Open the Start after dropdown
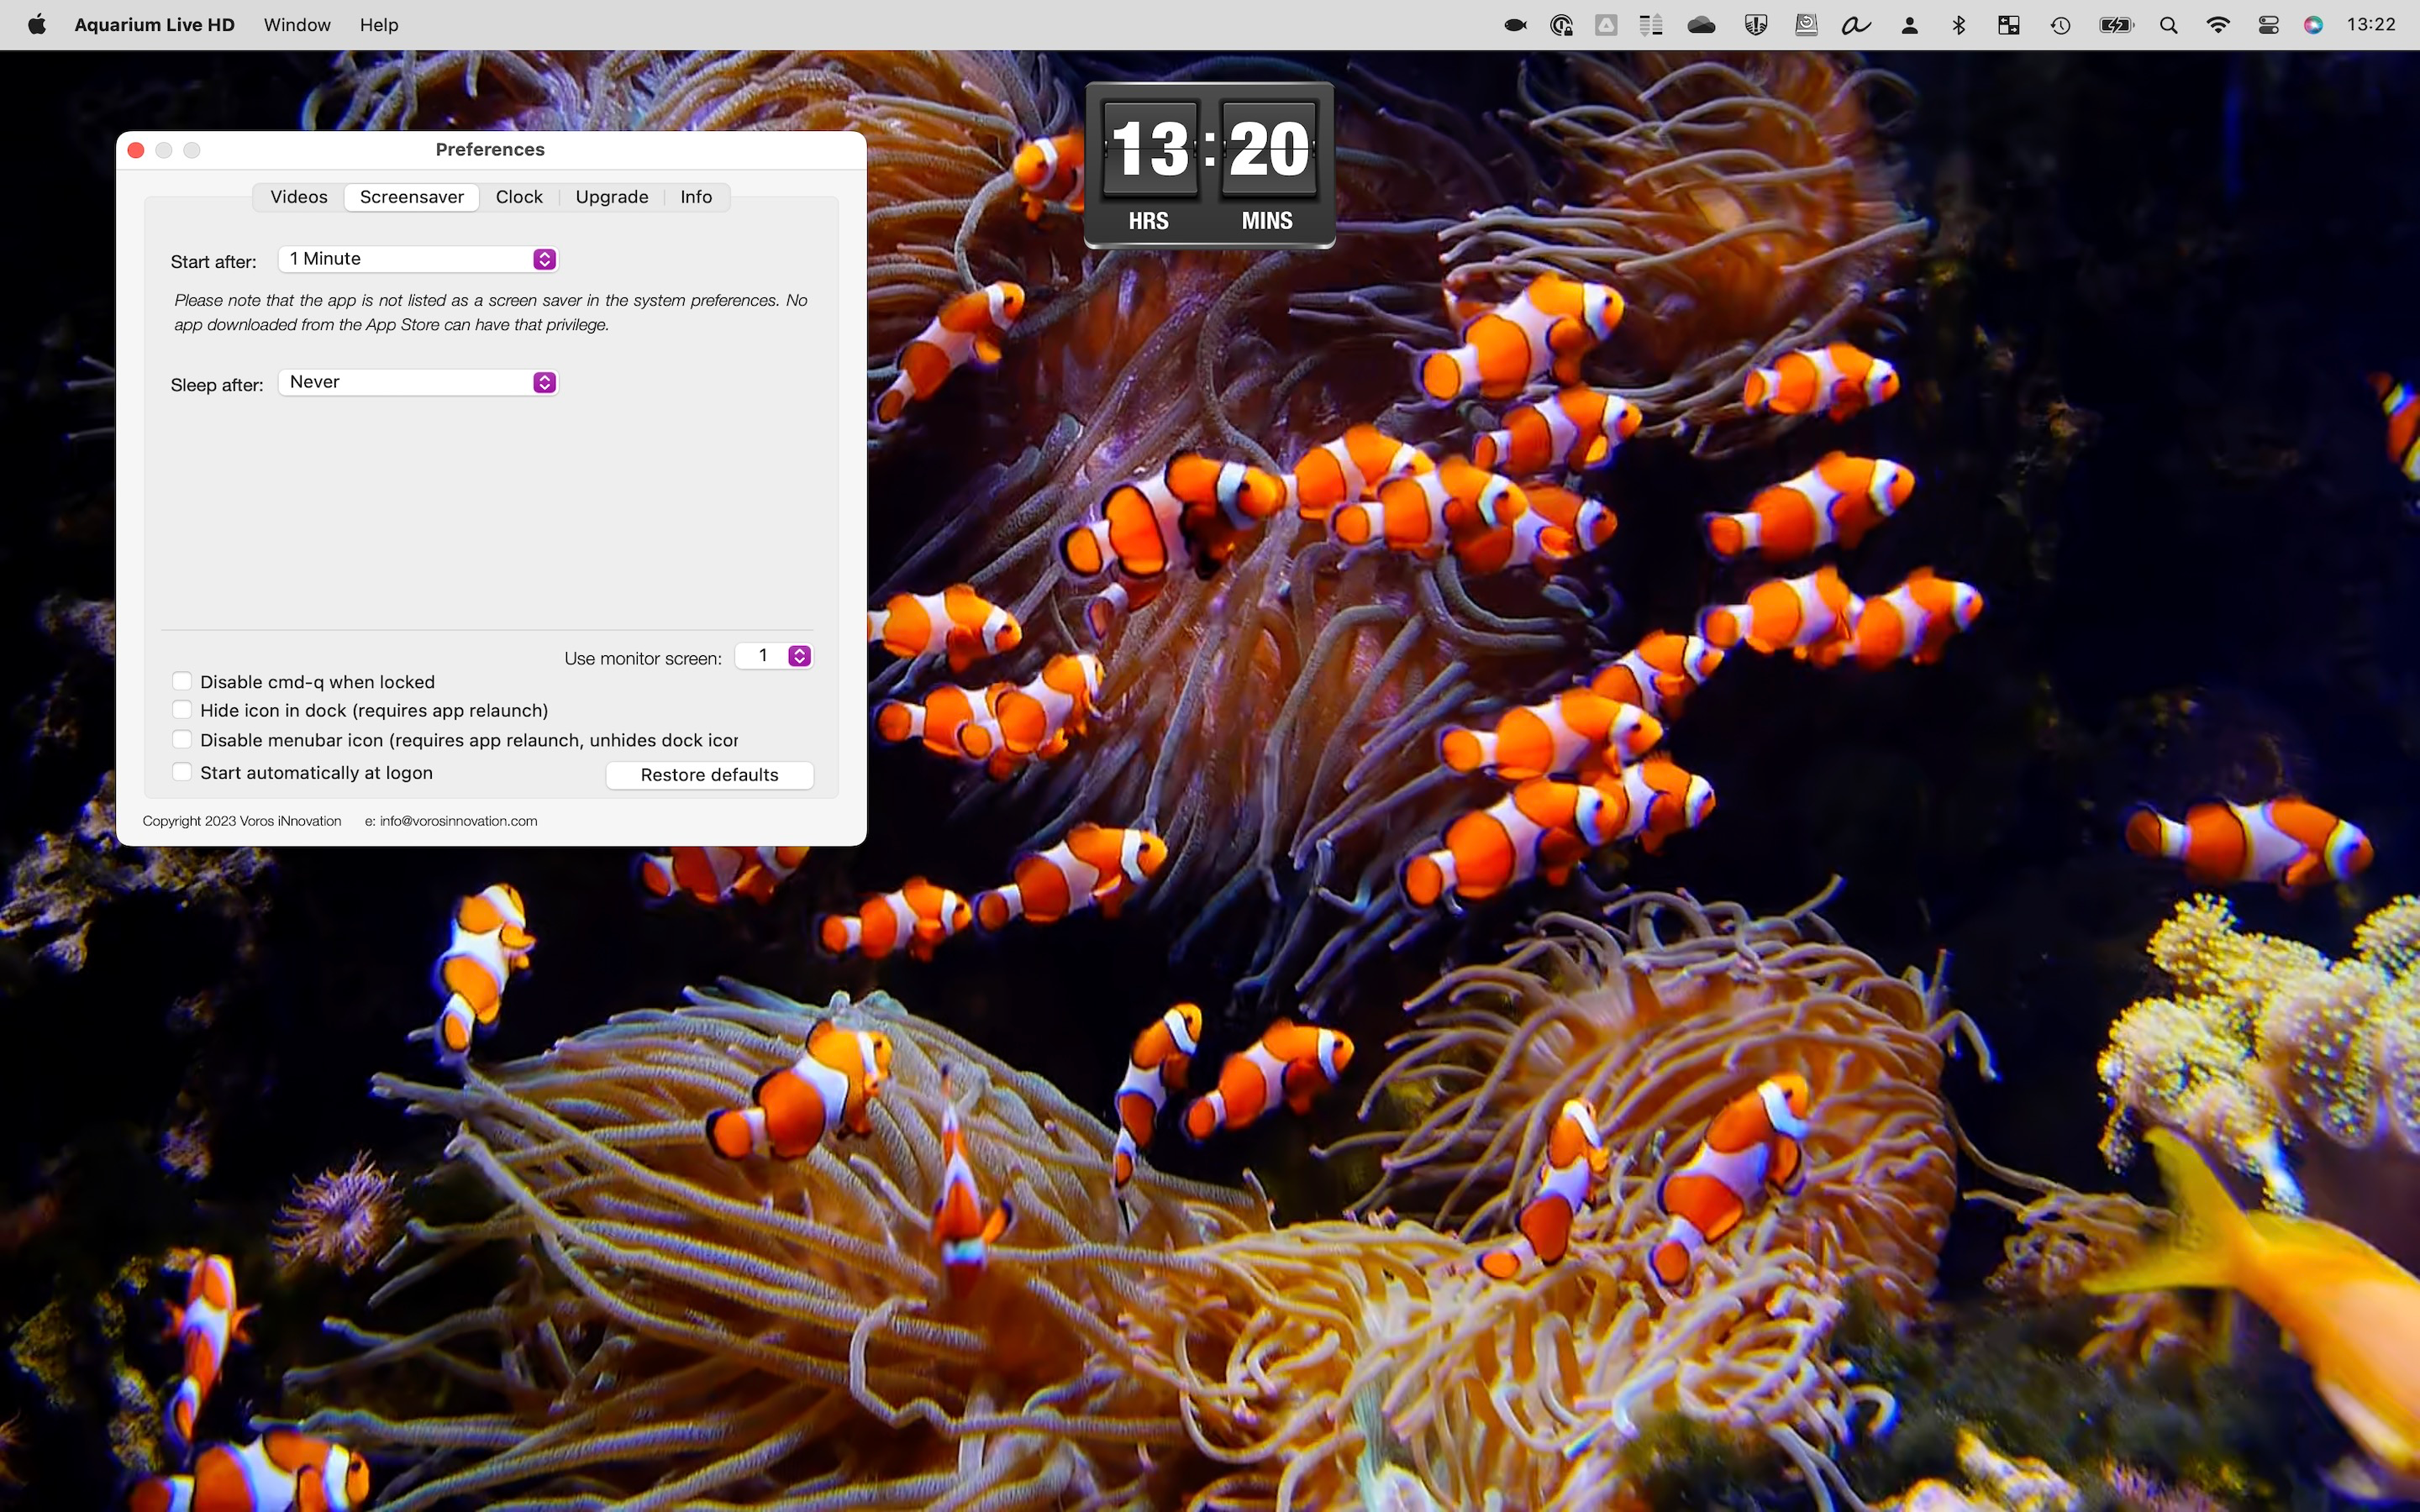This screenshot has height=1512, width=2420. tap(418, 259)
